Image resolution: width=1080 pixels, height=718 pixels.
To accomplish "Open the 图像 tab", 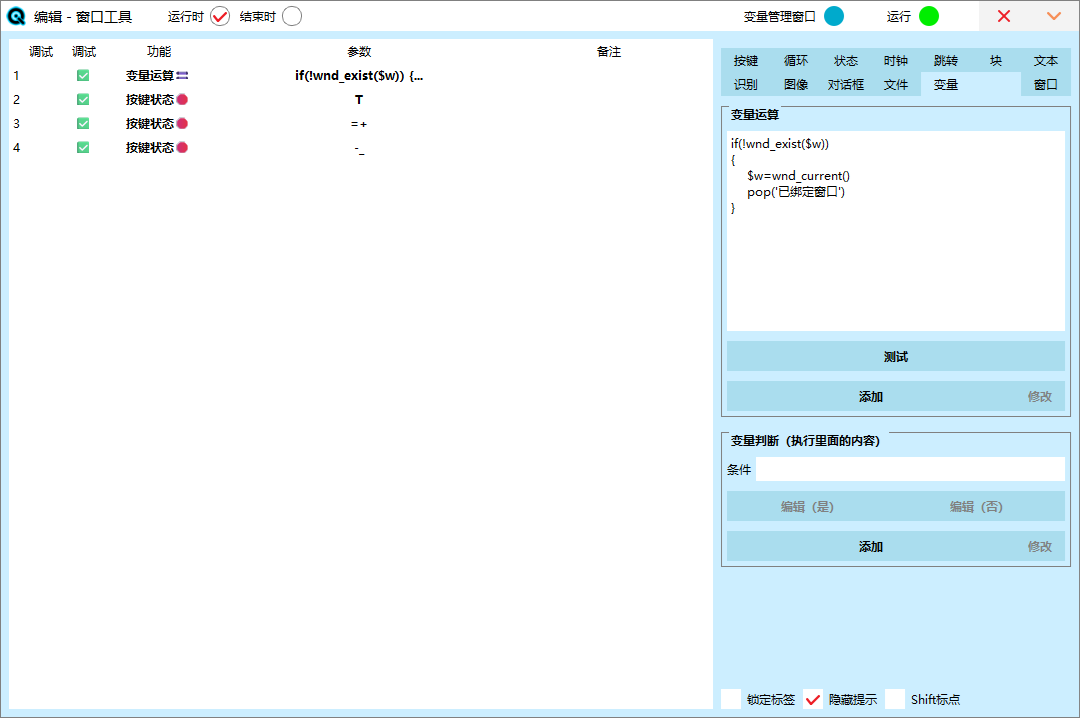I will tap(796, 85).
